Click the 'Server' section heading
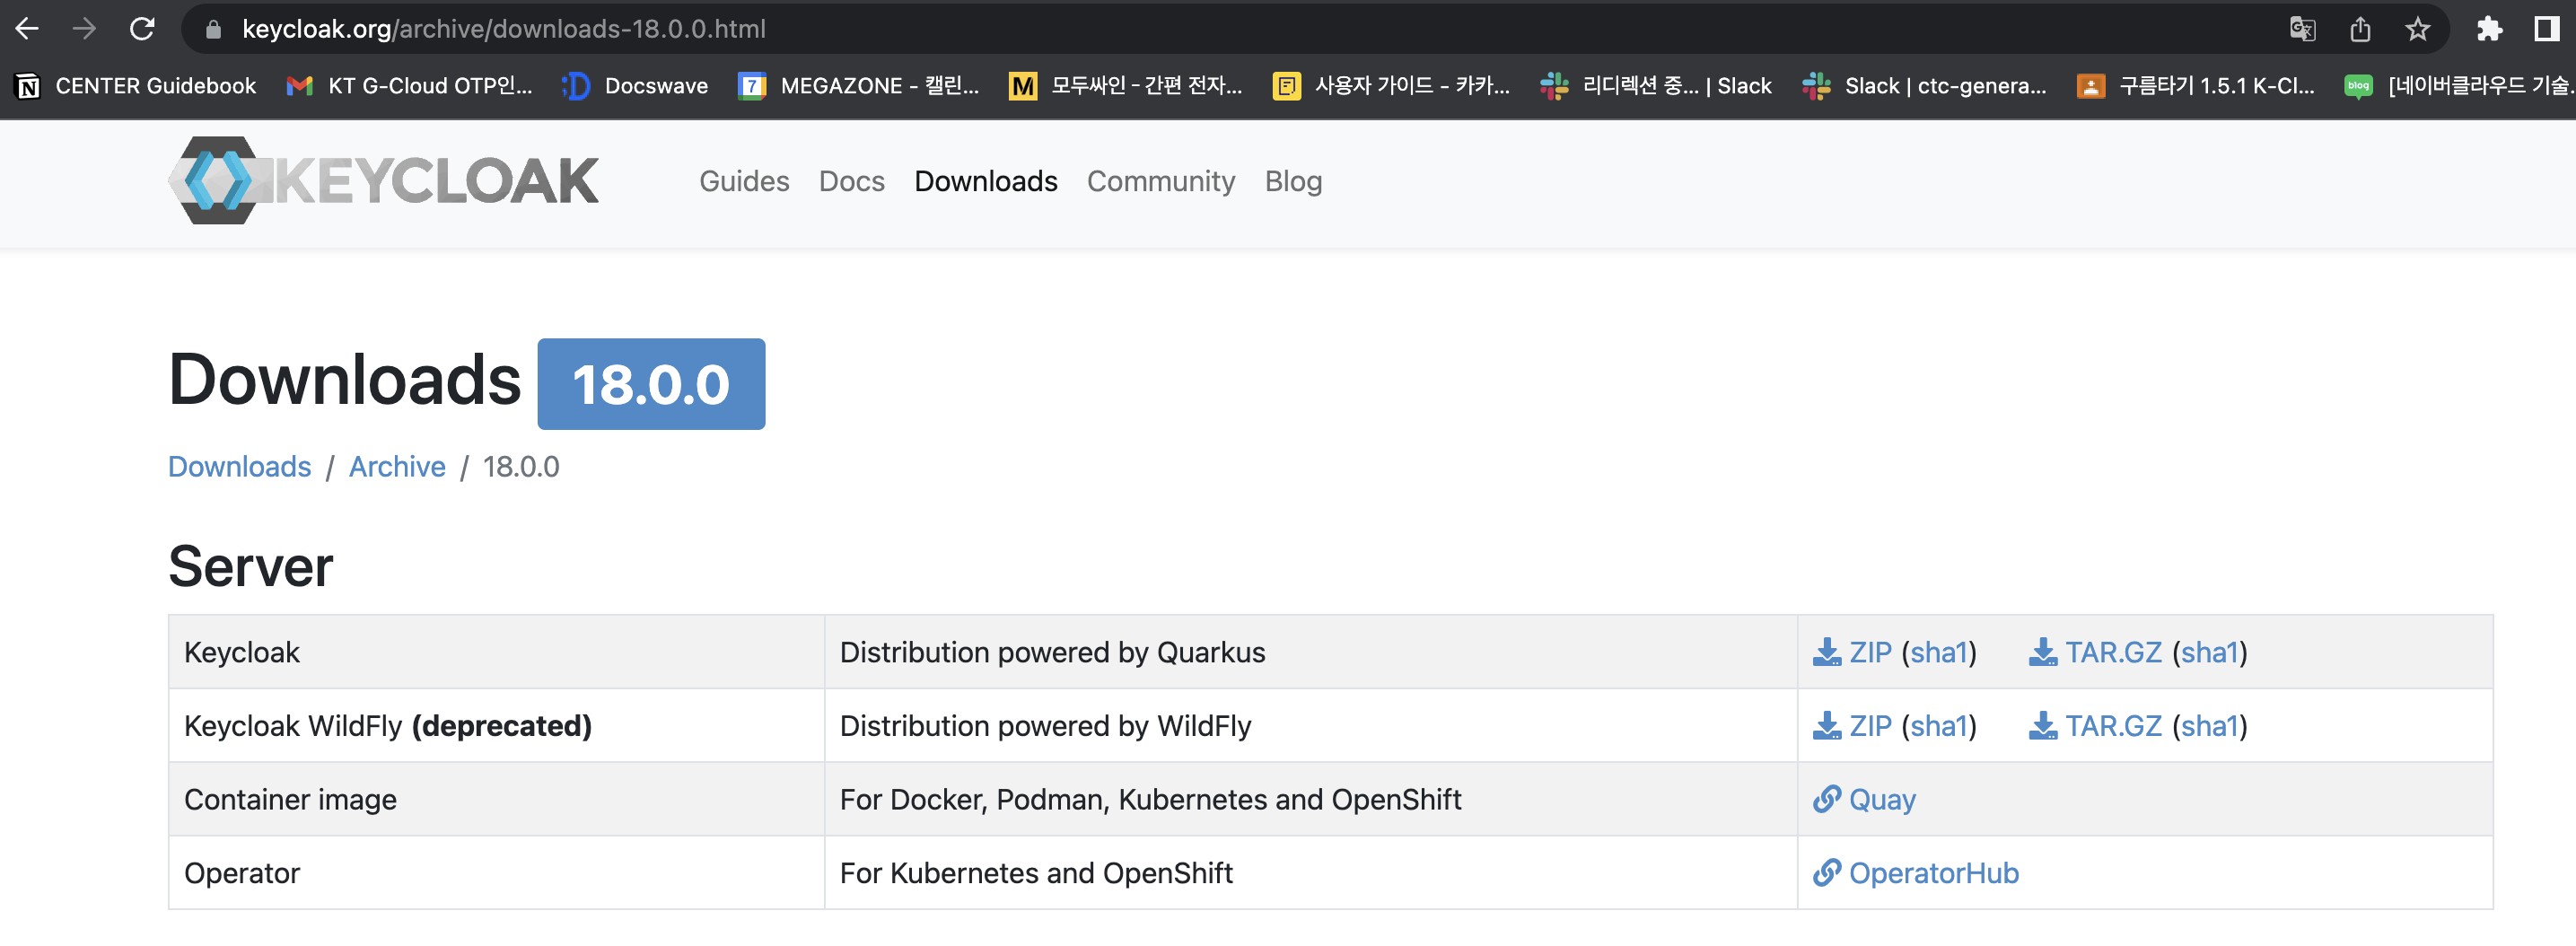 [250, 567]
